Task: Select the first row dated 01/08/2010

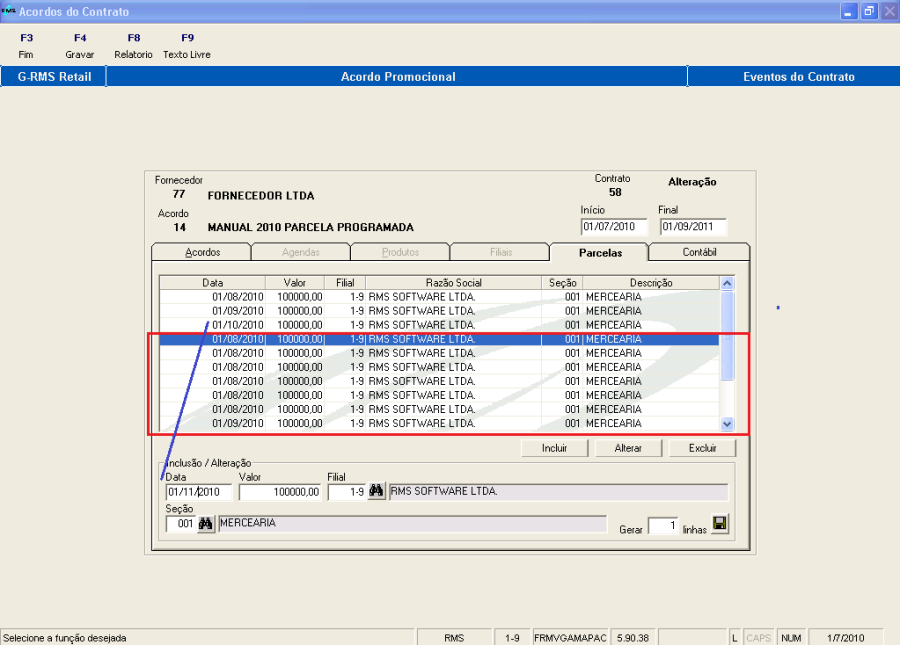Action: point(439,297)
